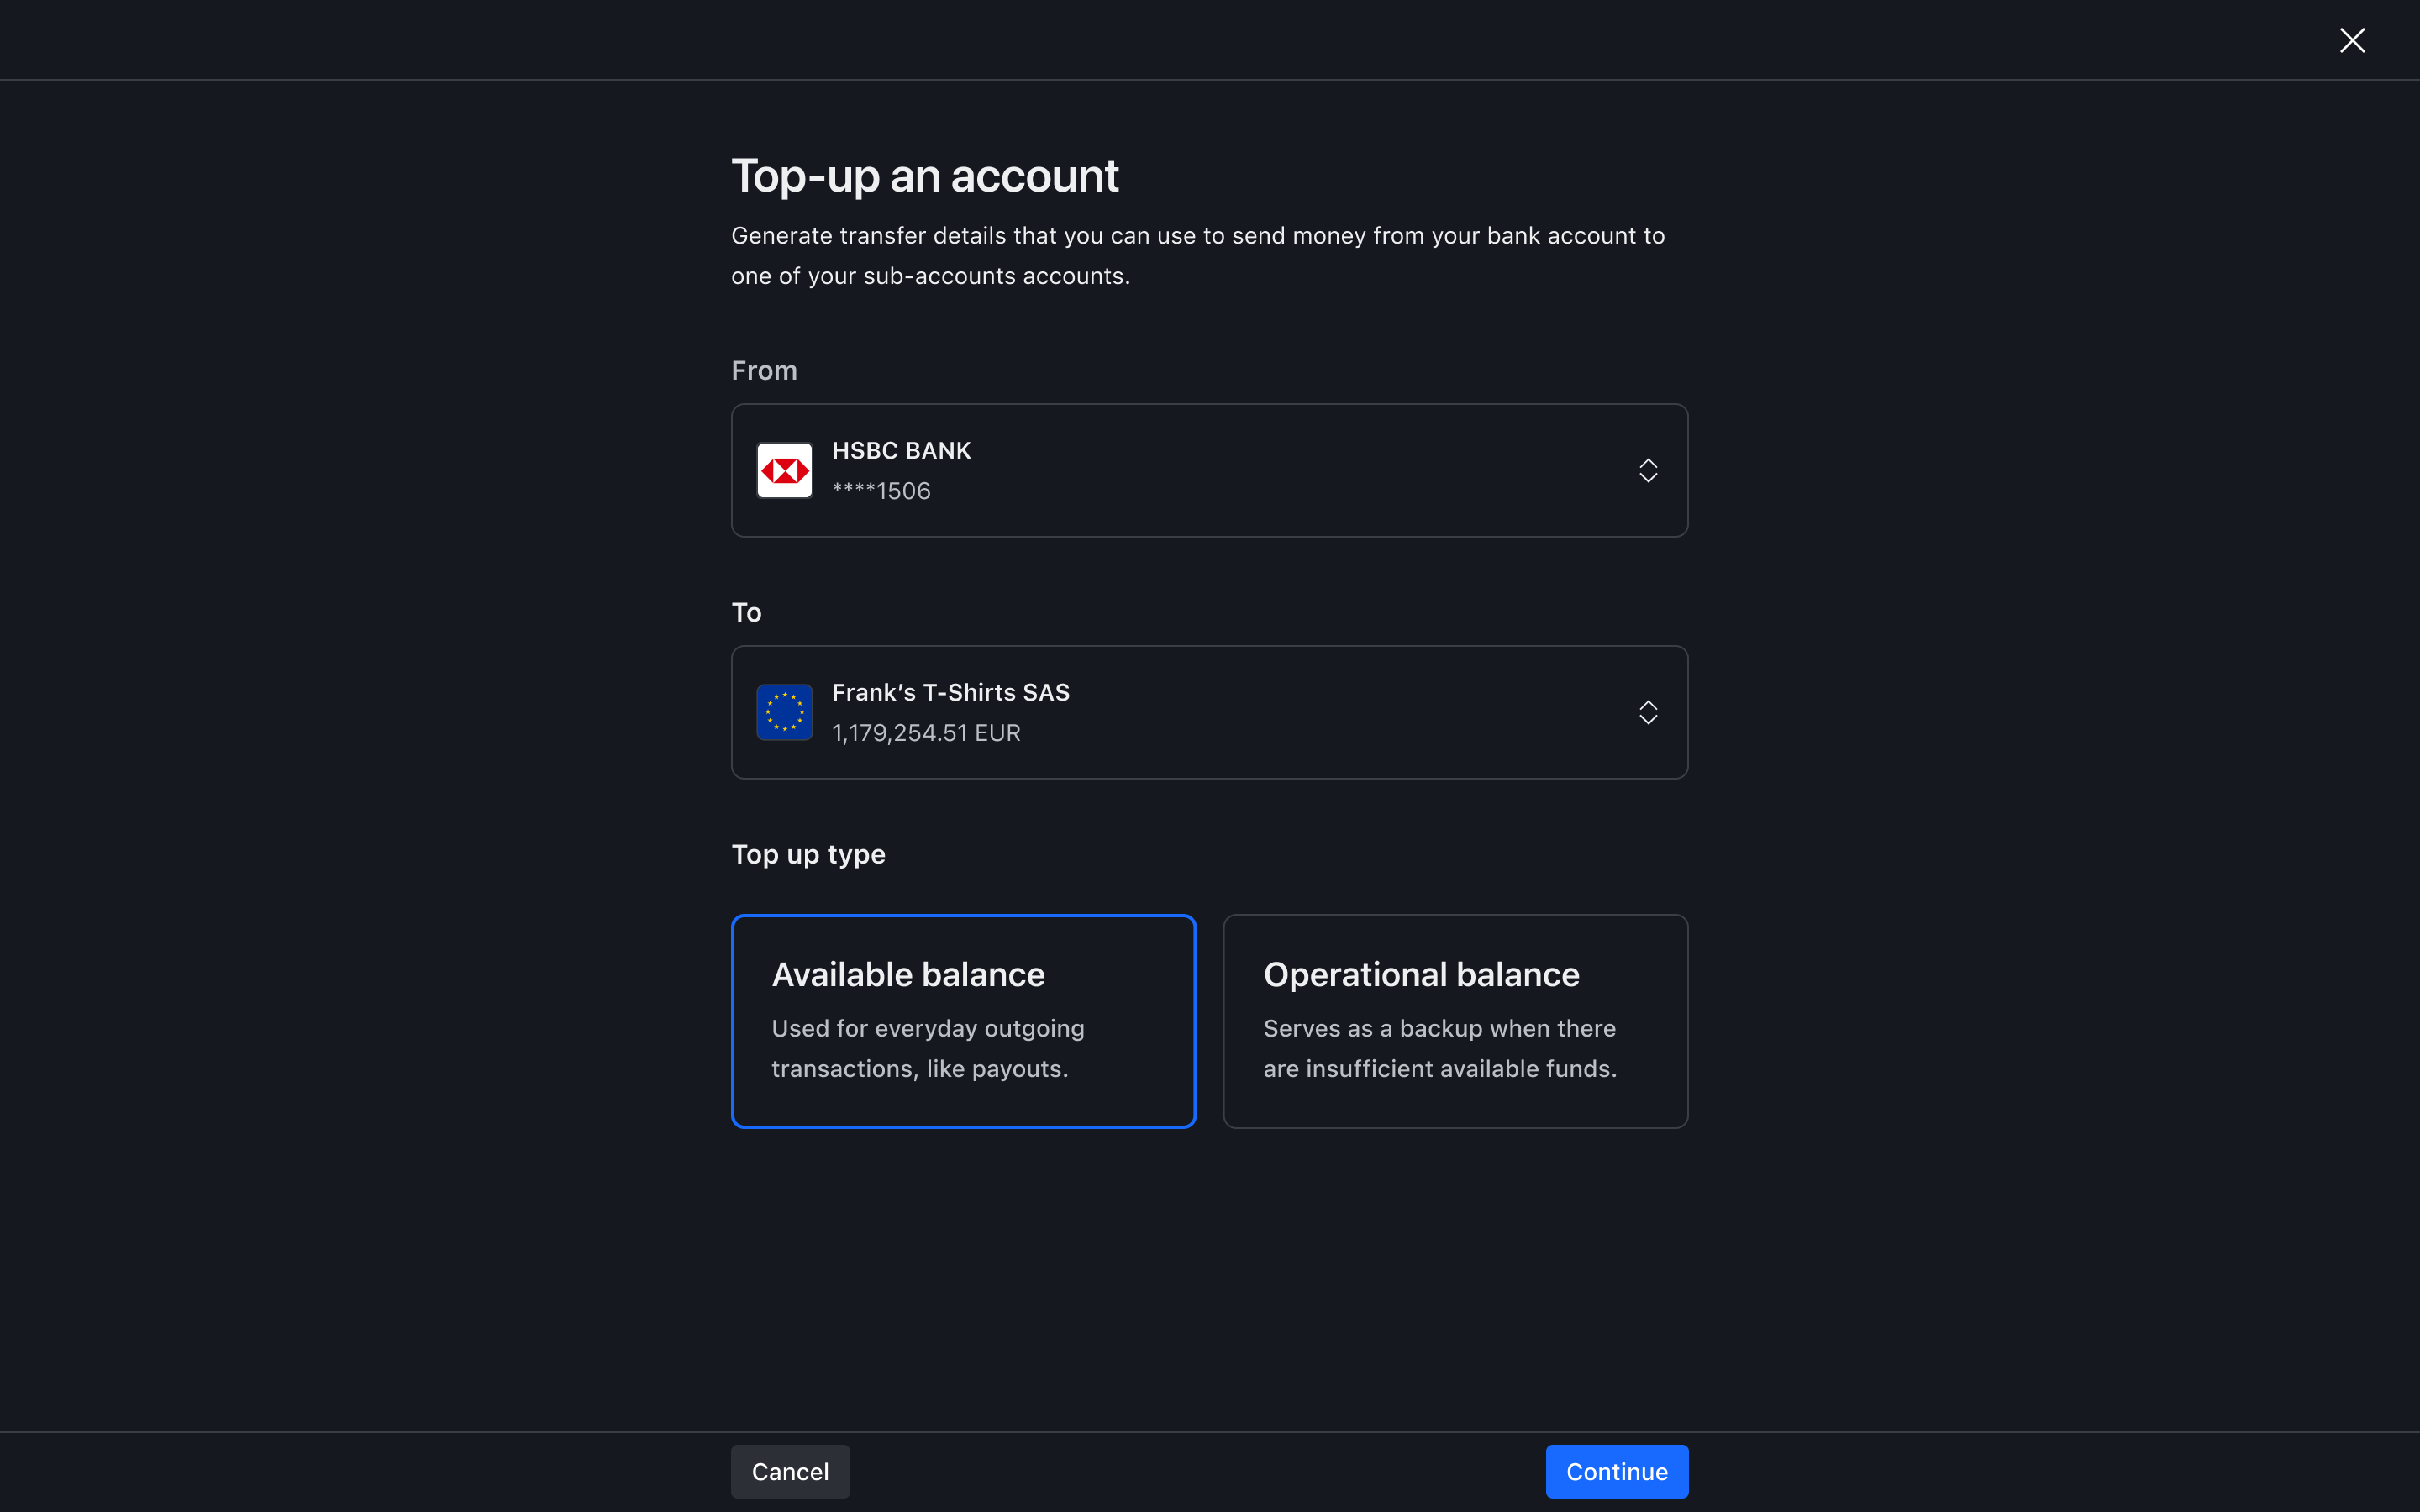Image resolution: width=2420 pixels, height=1512 pixels.
Task: Expand the From account chevron next to HSBC BANK
Action: [x=1648, y=470]
